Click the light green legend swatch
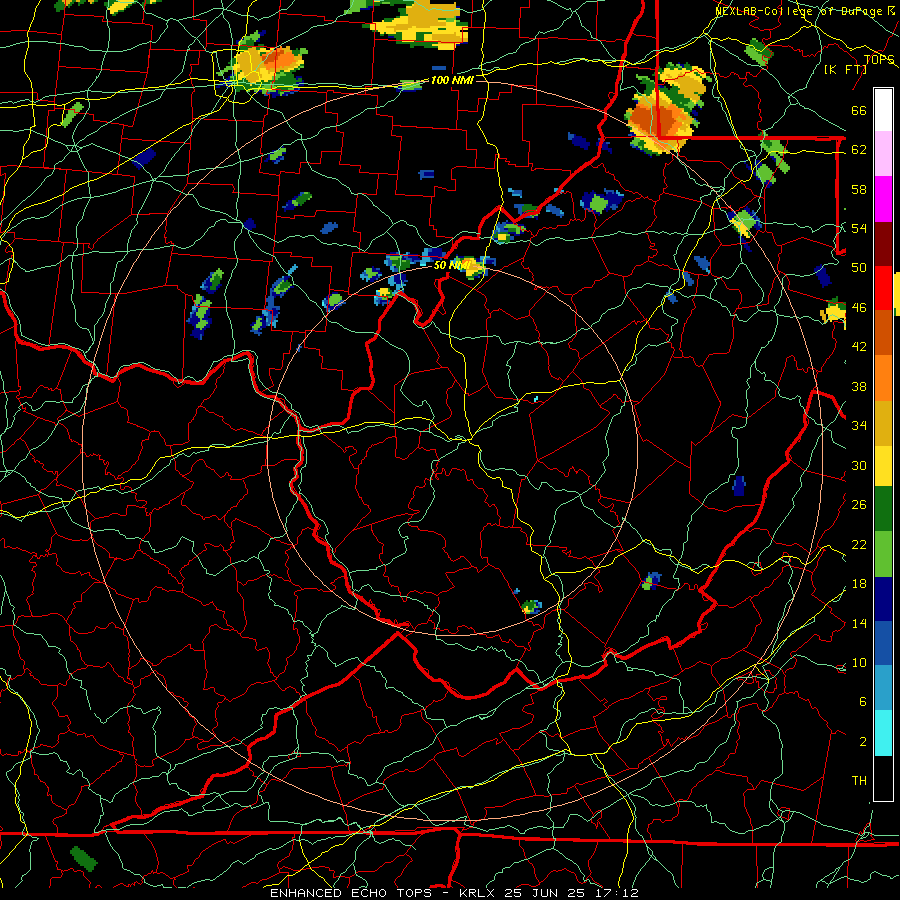The height and width of the screenshot is (900, 900). point(883,553)
